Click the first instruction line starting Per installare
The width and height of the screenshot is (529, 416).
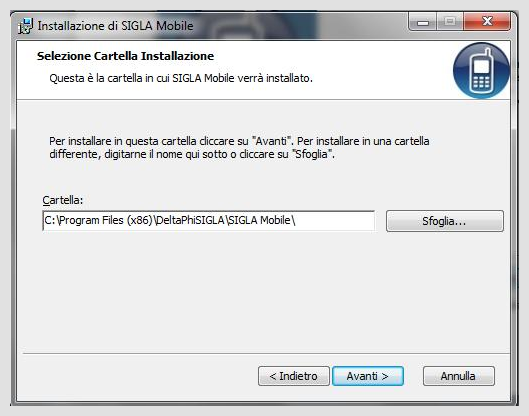(239, 141)
